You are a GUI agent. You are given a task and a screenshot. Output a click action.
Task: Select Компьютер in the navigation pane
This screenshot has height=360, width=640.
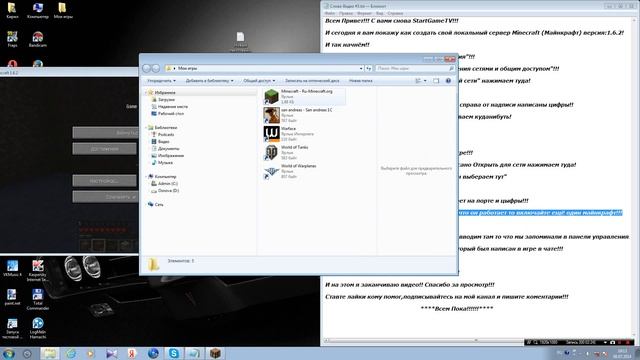coord(162,176)
